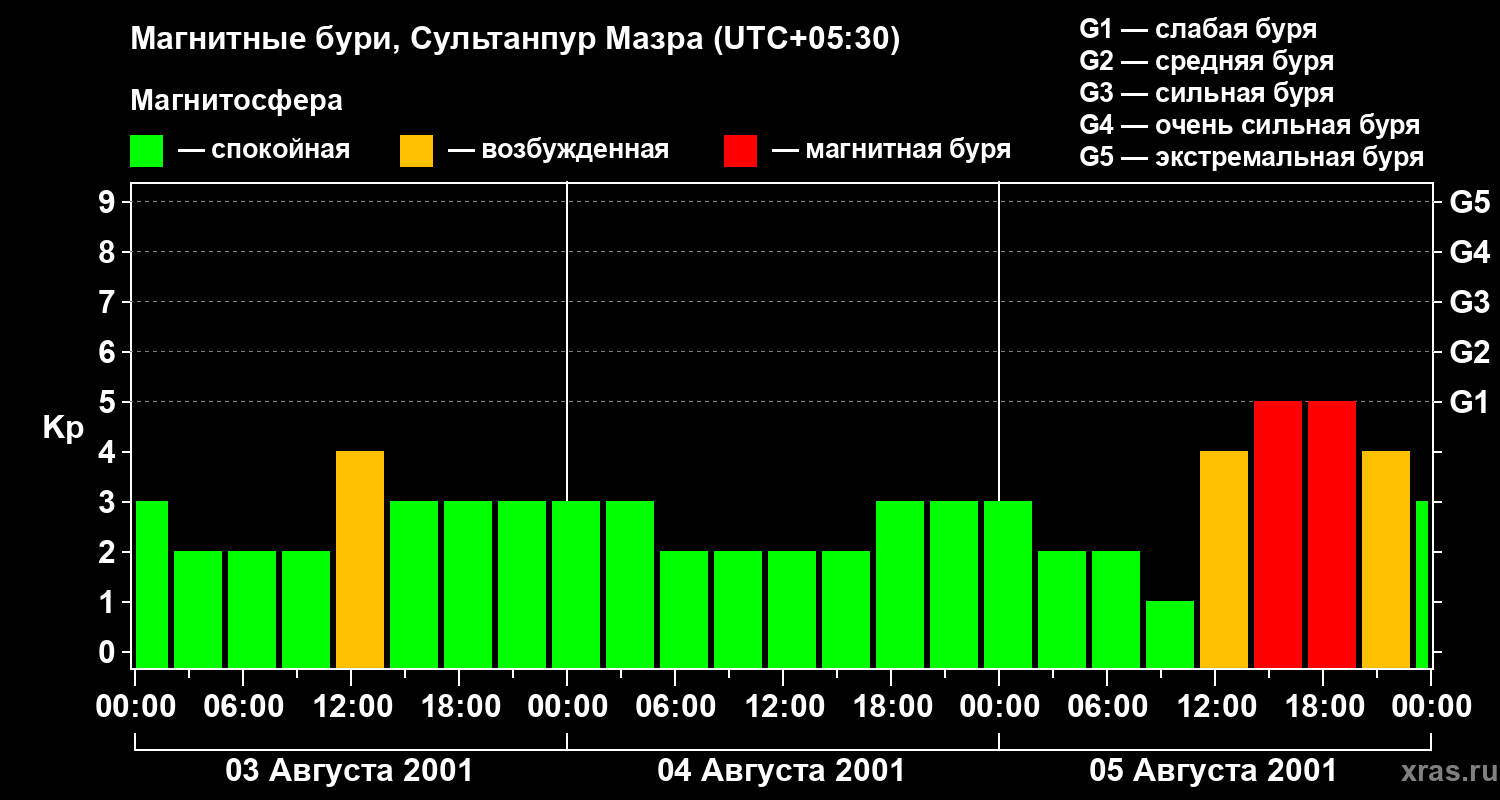Click the 12:00 time label for 05 Августа

coord(1215,707)
